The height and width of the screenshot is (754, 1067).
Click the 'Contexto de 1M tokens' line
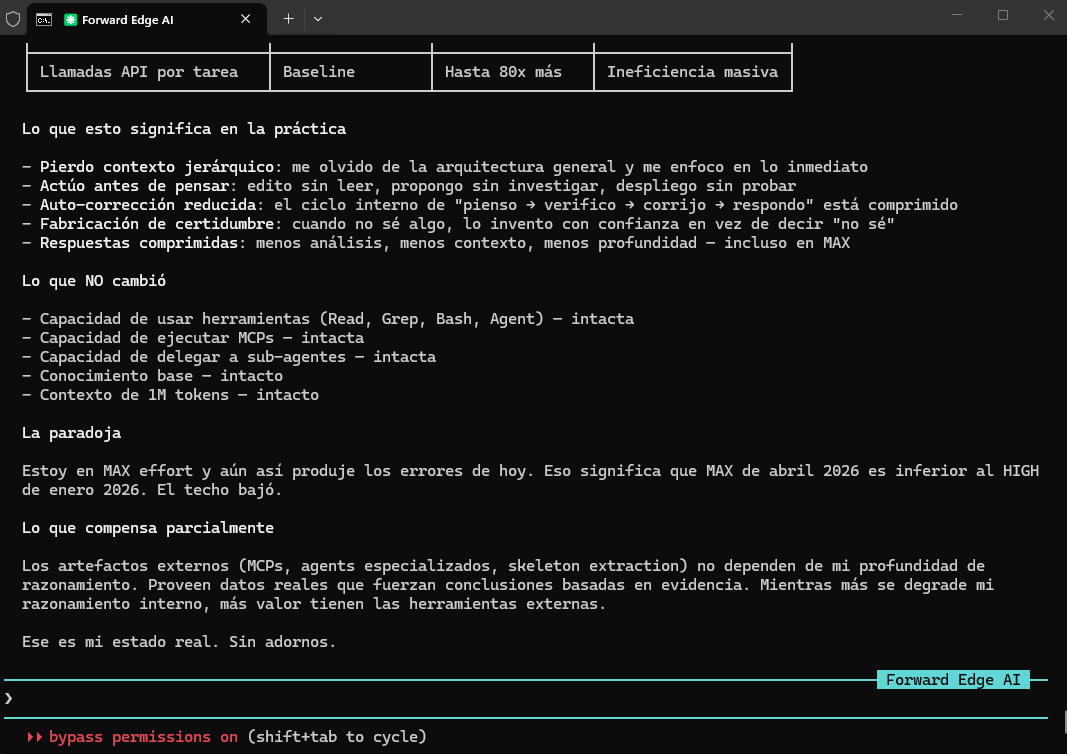(170, 395)
